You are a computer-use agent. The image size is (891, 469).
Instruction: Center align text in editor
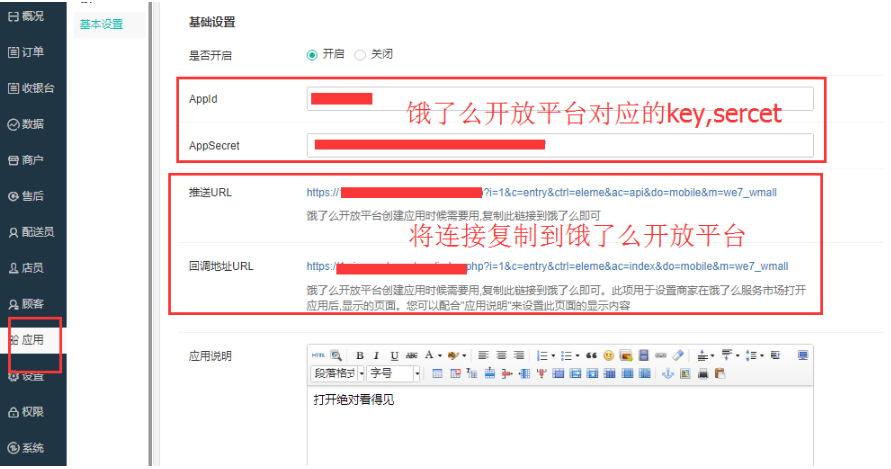(x=501, y=355)
